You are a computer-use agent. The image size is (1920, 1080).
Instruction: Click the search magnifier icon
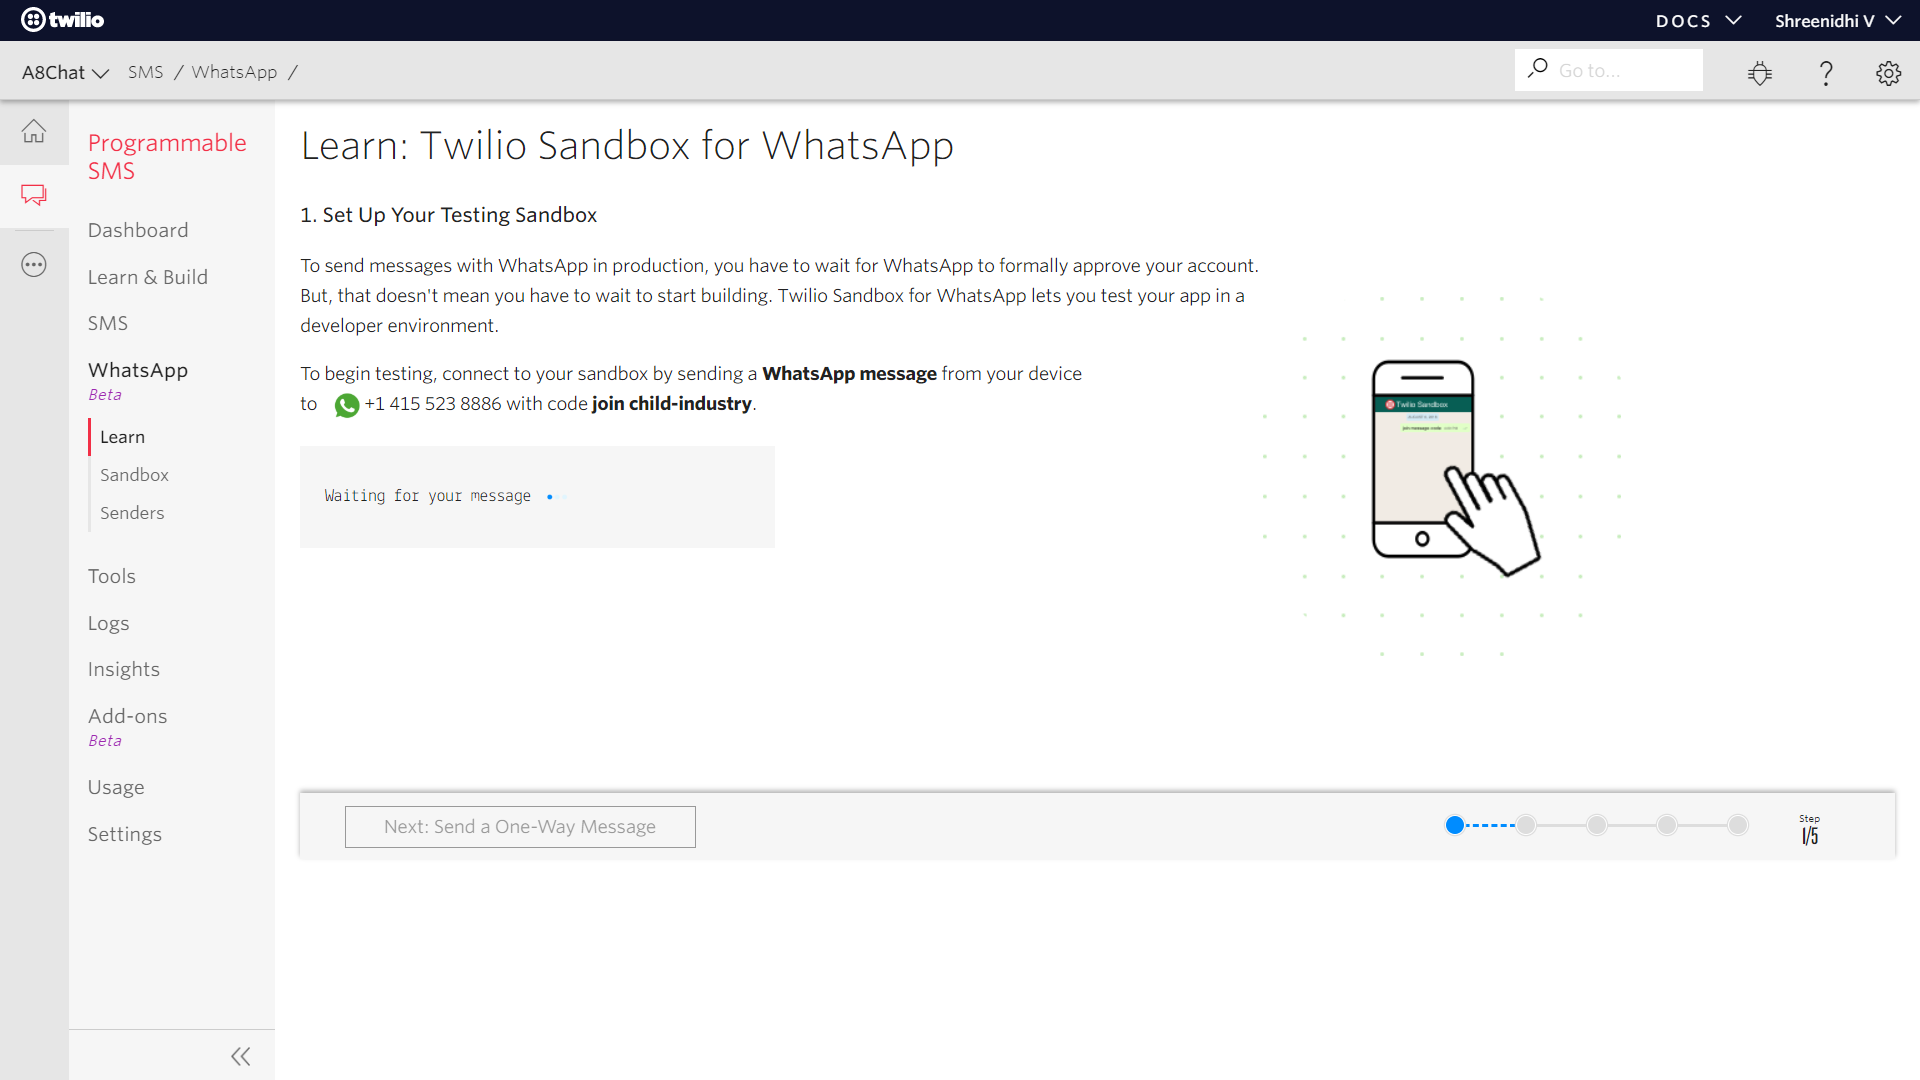click(x=1538, y=69)
